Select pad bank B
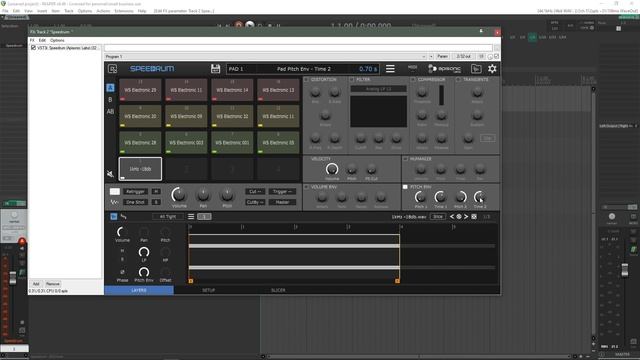Image resolution: width=640 pixels, height=360 pixels. (x=110, y=100)
